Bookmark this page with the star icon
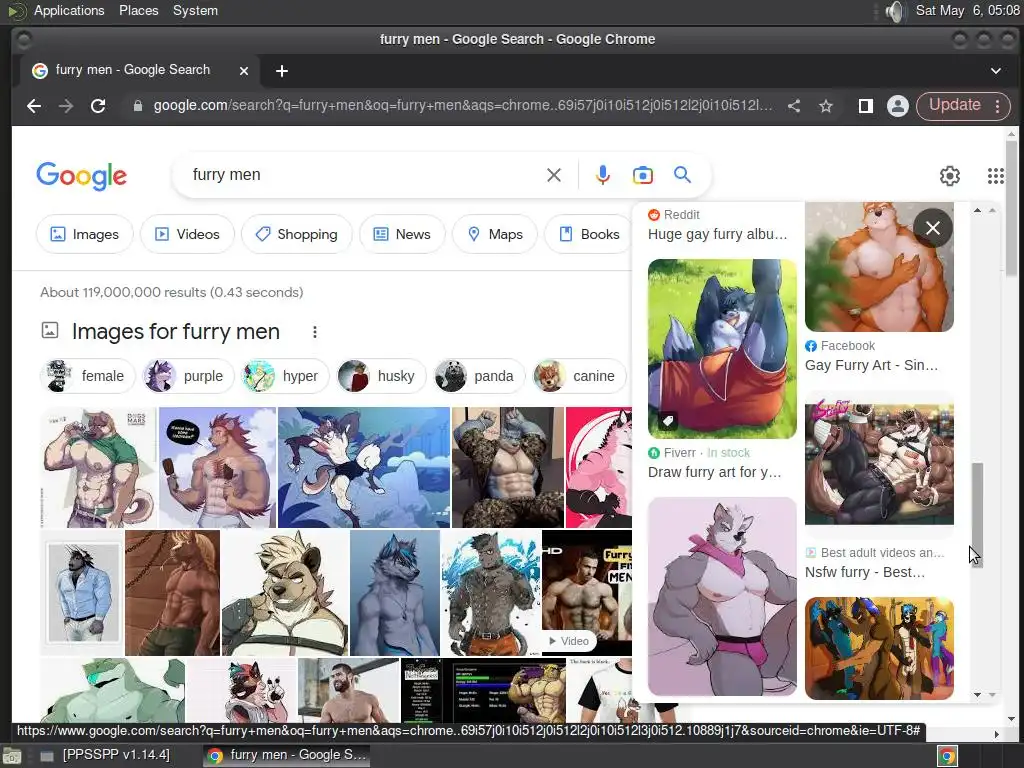This screenshot has width=1024, height=768. click(x=826, y=106)
